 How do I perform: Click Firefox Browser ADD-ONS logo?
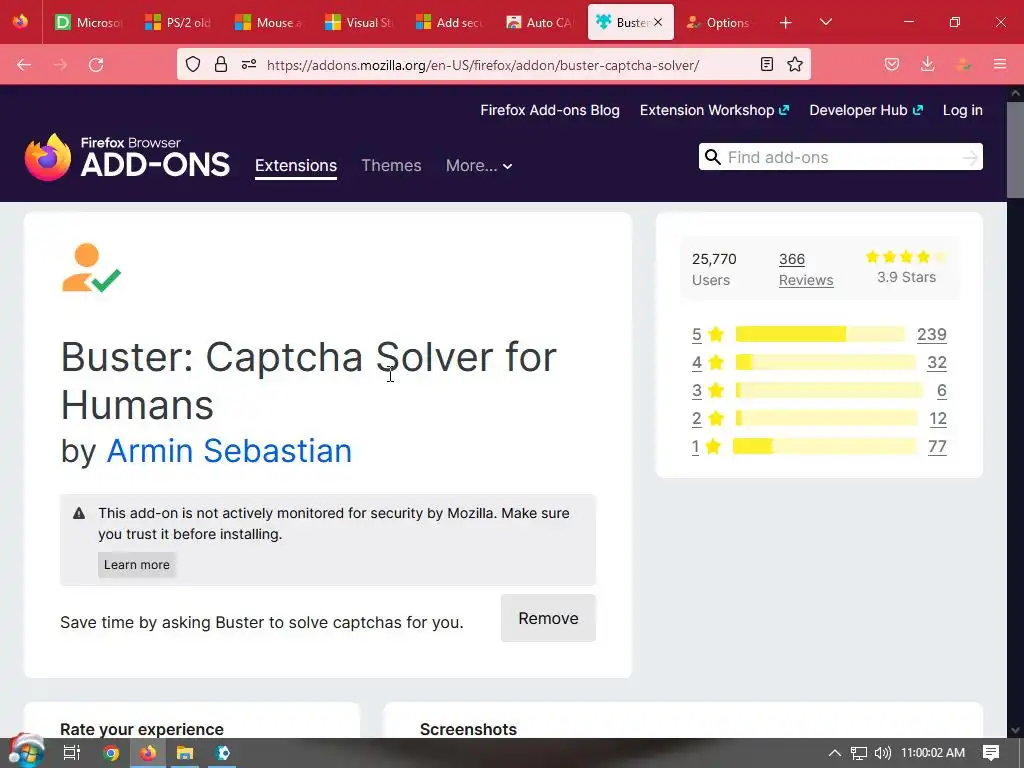[127, 157]
